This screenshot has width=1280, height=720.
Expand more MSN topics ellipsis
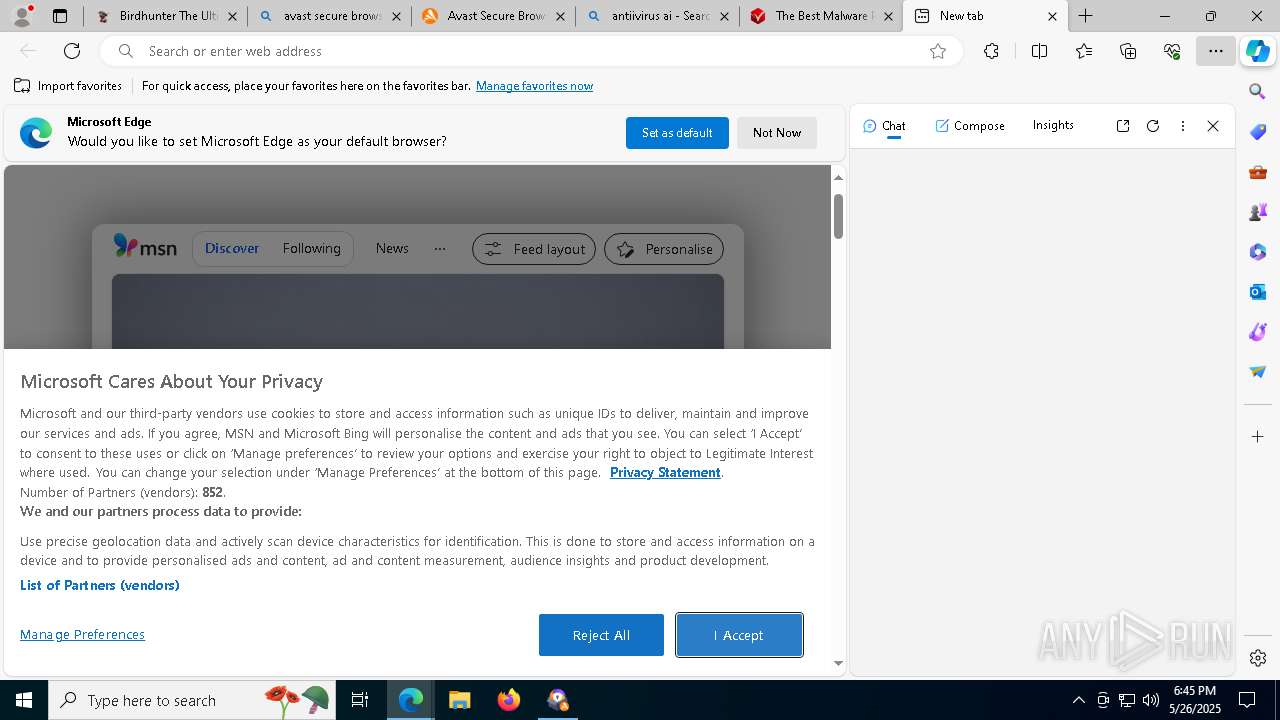440,248
